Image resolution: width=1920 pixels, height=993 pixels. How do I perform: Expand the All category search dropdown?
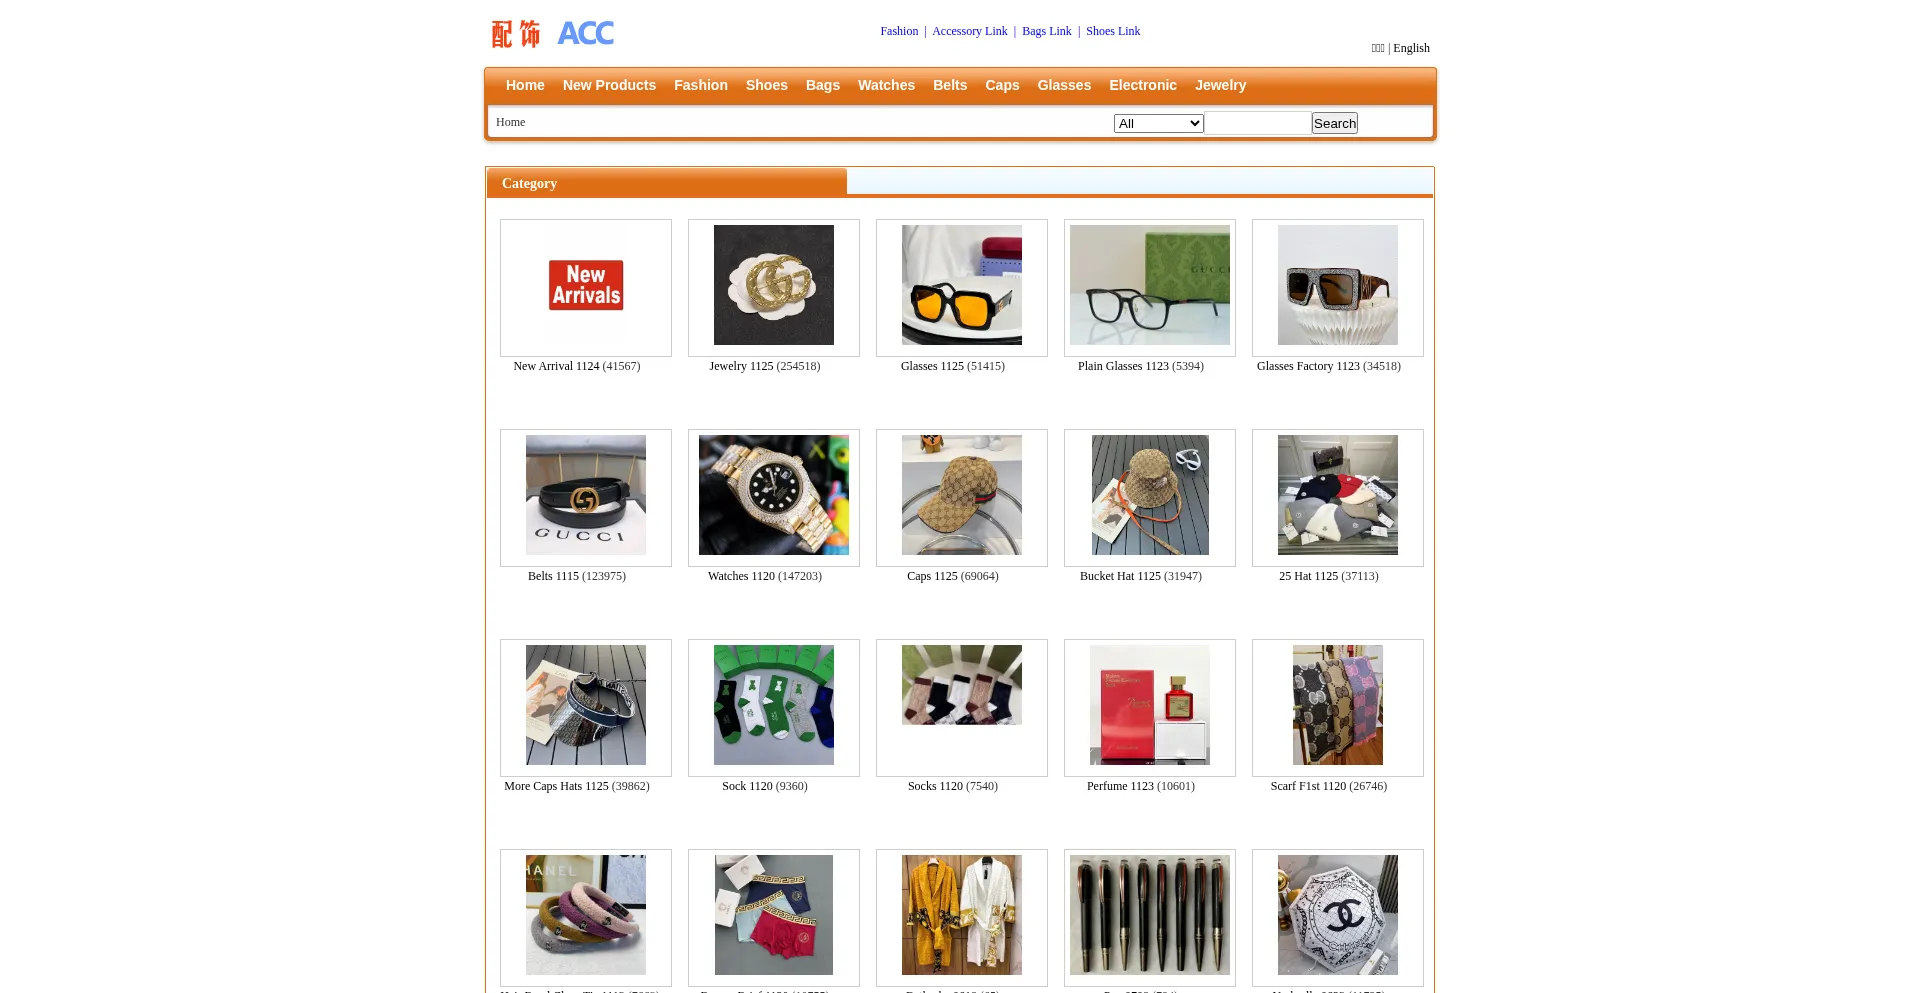pyautogui.click(x=1158, y=123)
